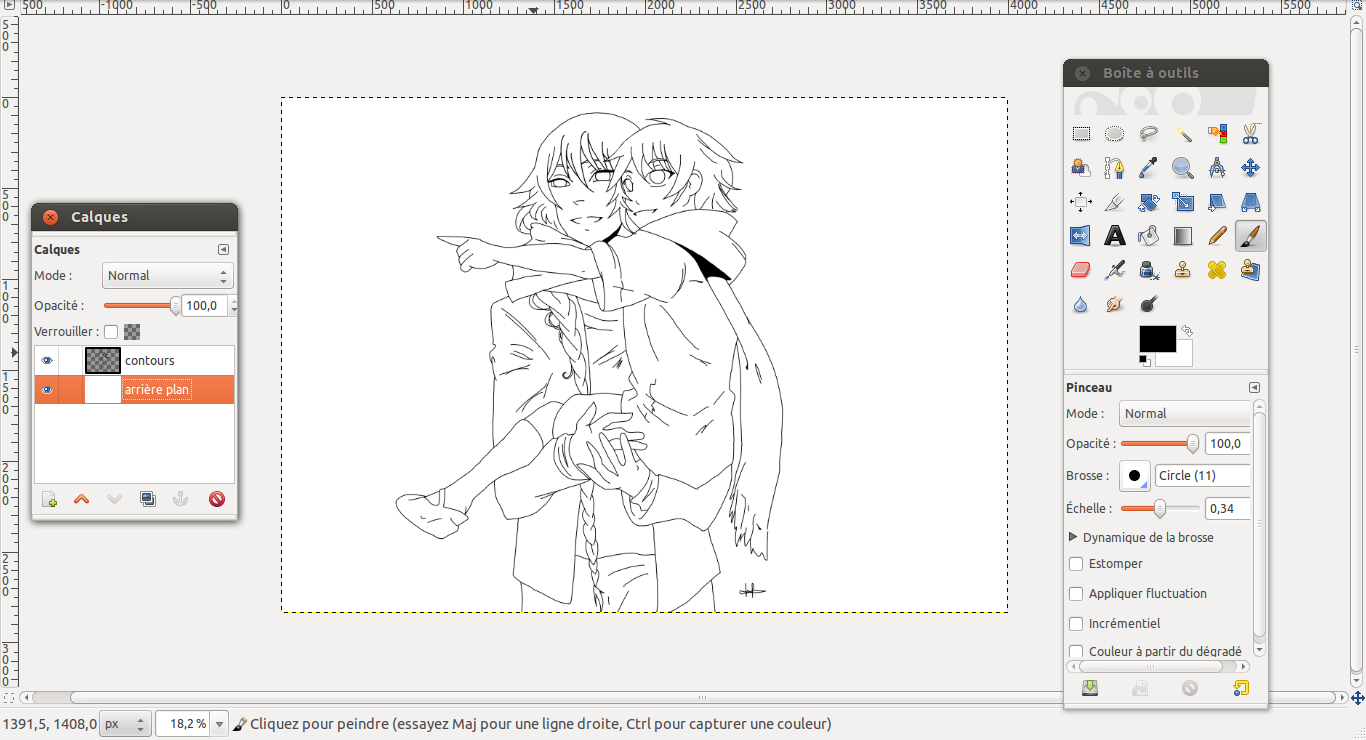Screen dimensions: 1366x740
Task: Expand Dynamique de la brosse section
Action: click(1074, 537)
